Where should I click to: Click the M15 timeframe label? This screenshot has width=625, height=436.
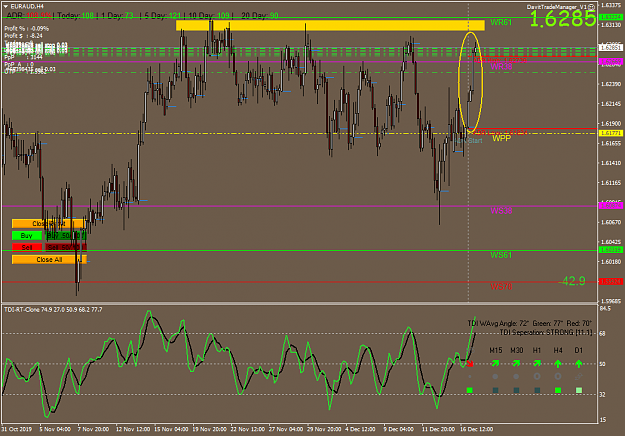click(495, 350)
